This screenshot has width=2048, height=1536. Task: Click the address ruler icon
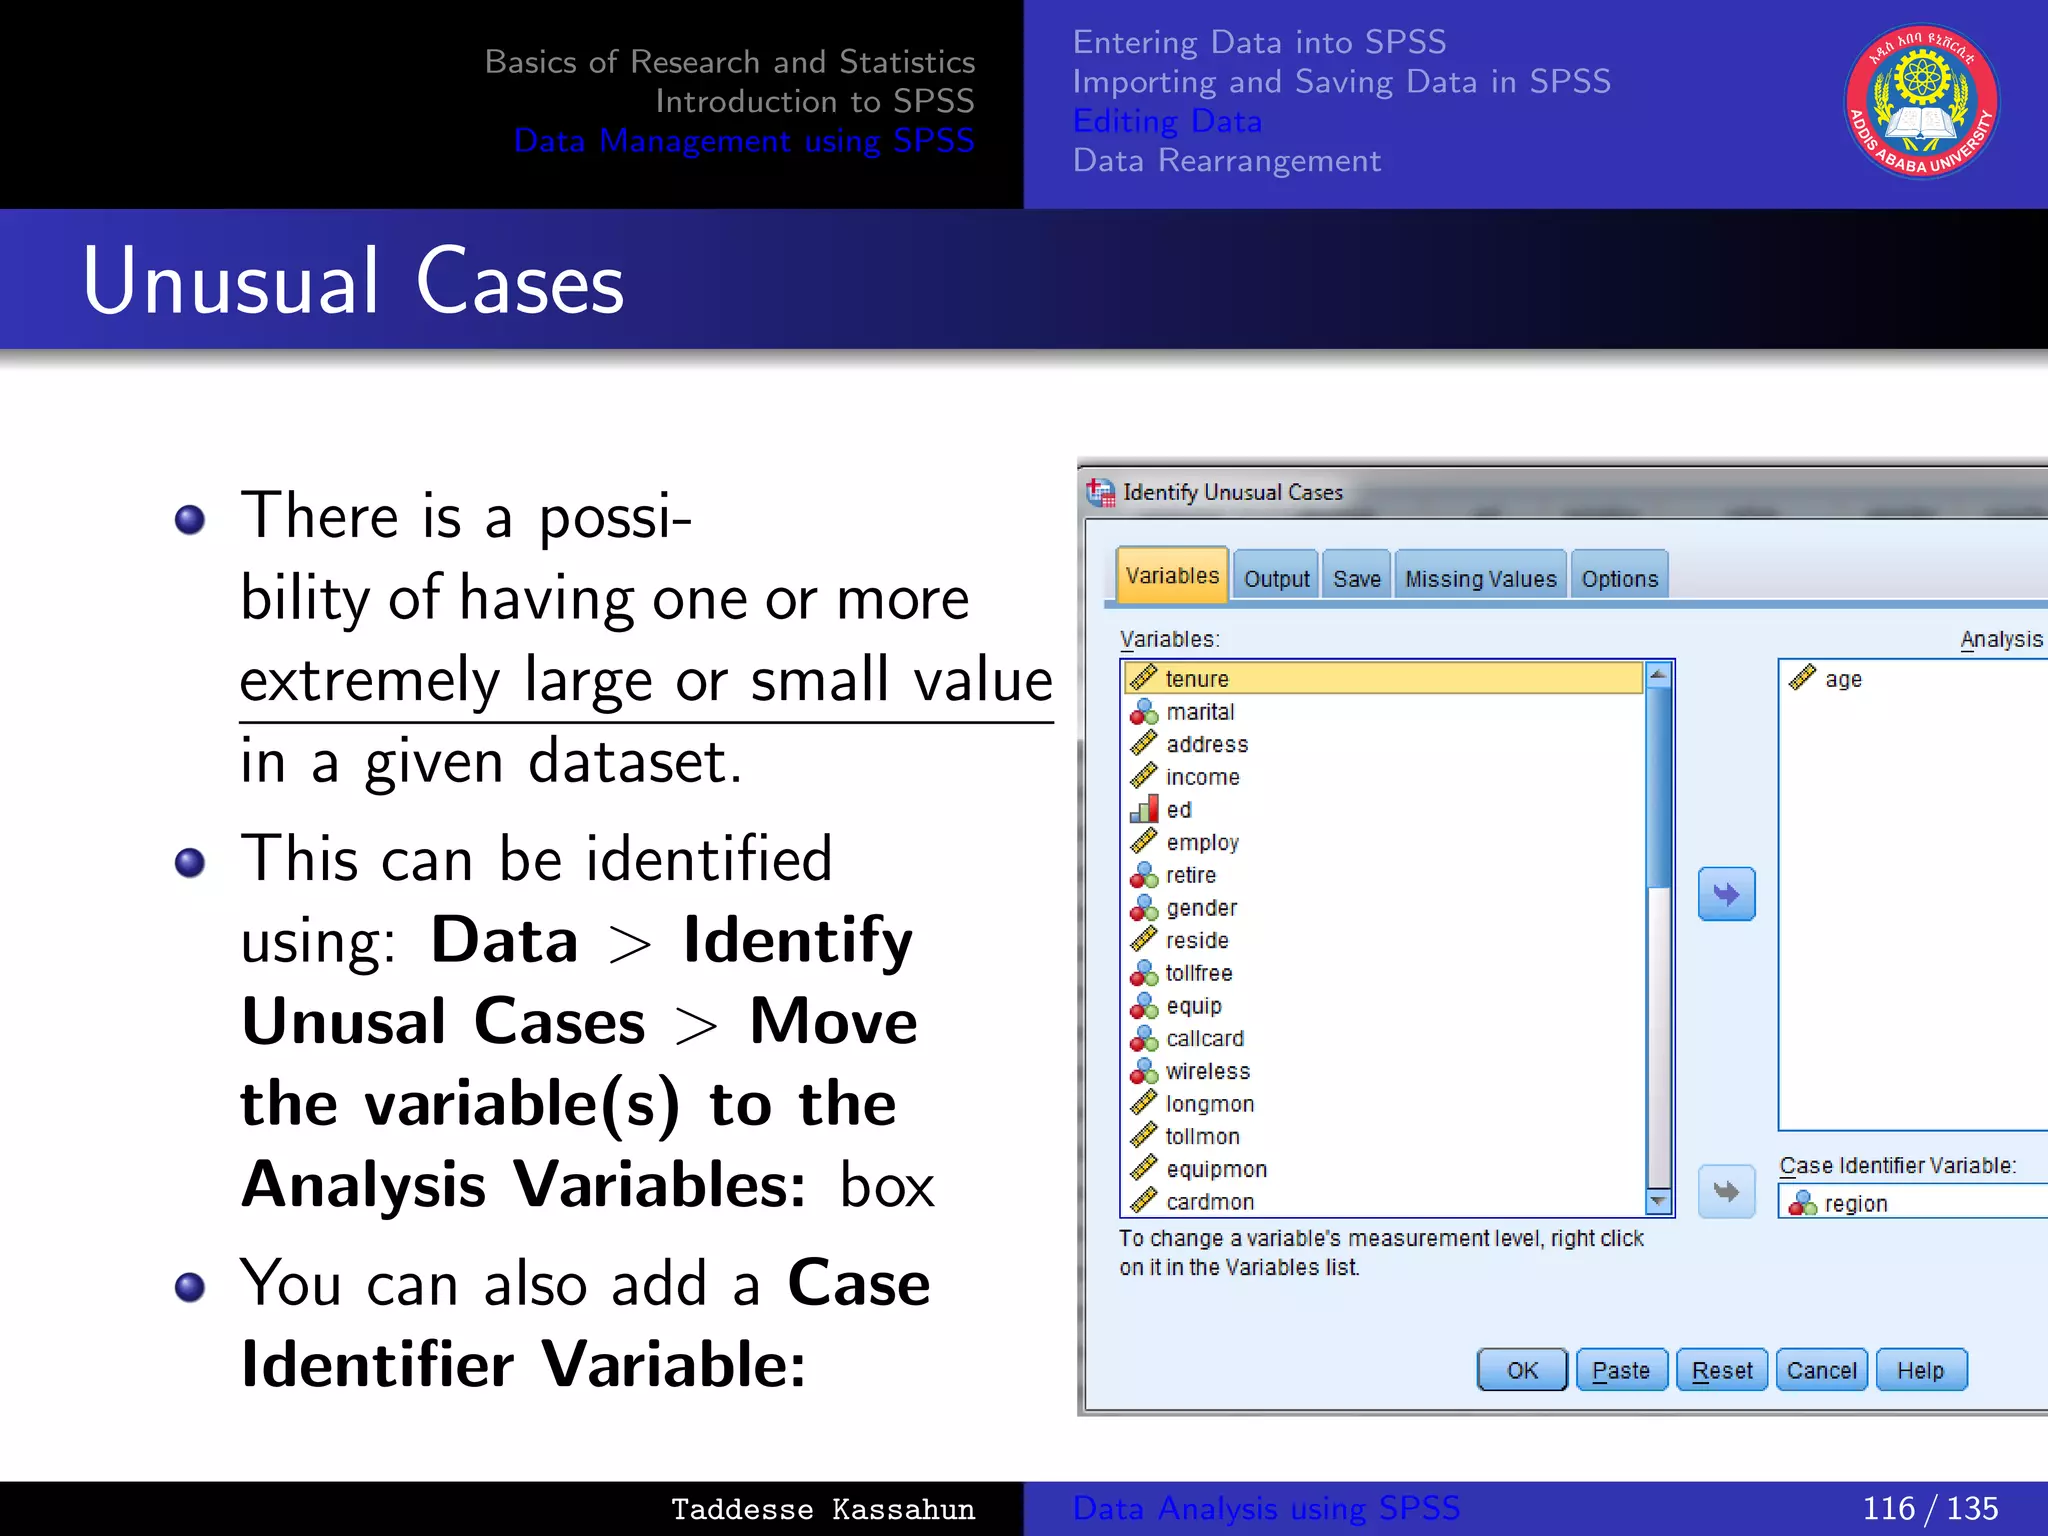click(x=1143, y=744)
